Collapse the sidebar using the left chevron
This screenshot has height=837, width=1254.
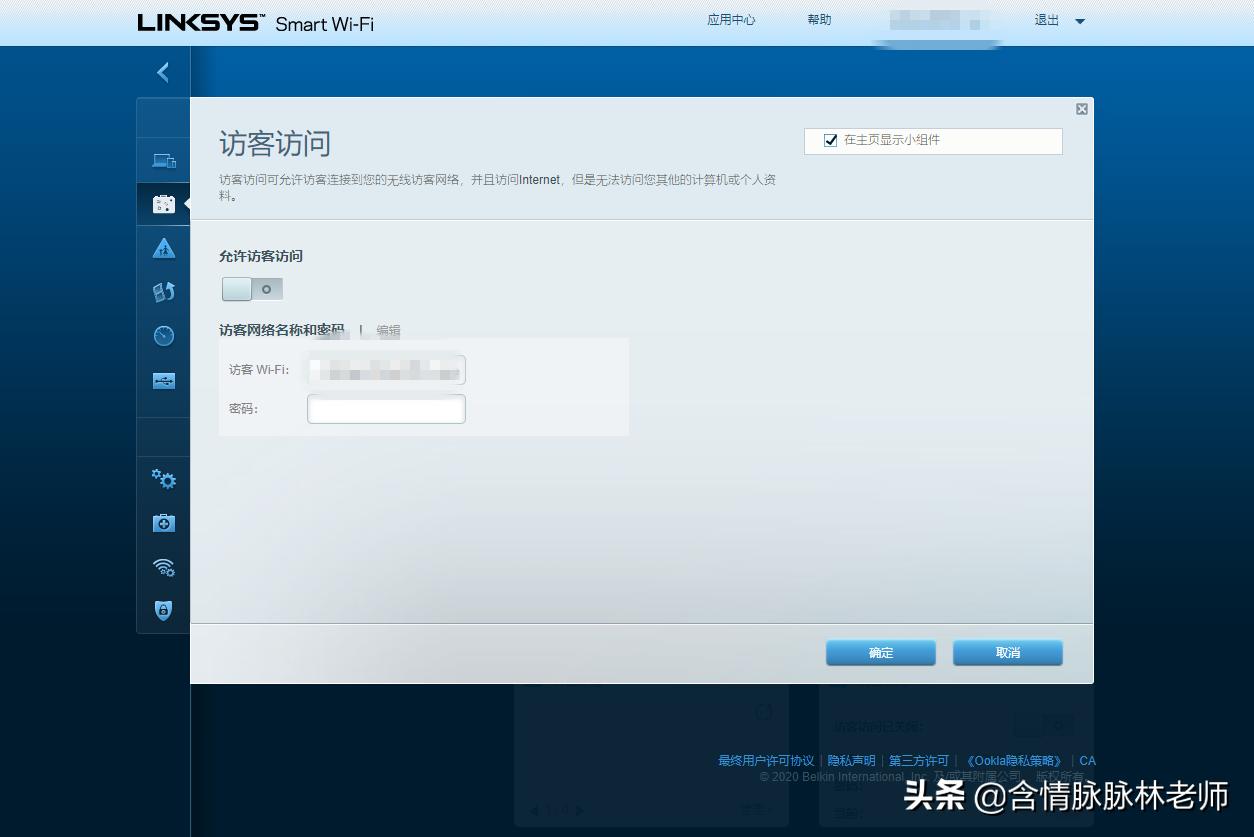pyautogui.click(x=162, y=71)
